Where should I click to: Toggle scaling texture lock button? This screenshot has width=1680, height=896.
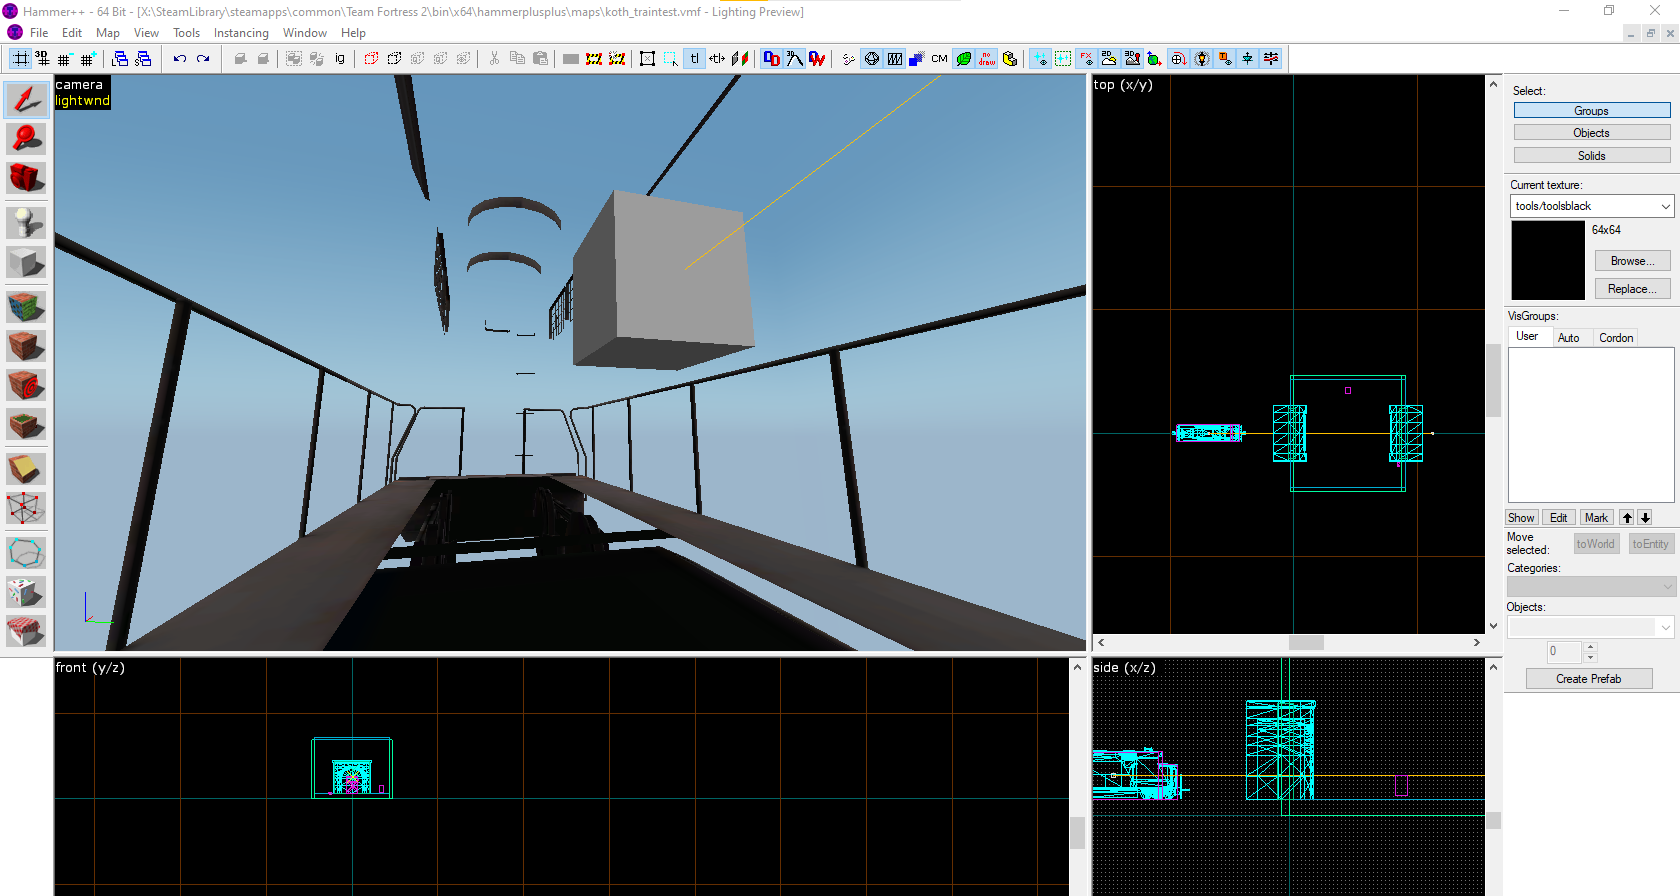[717, 59]
